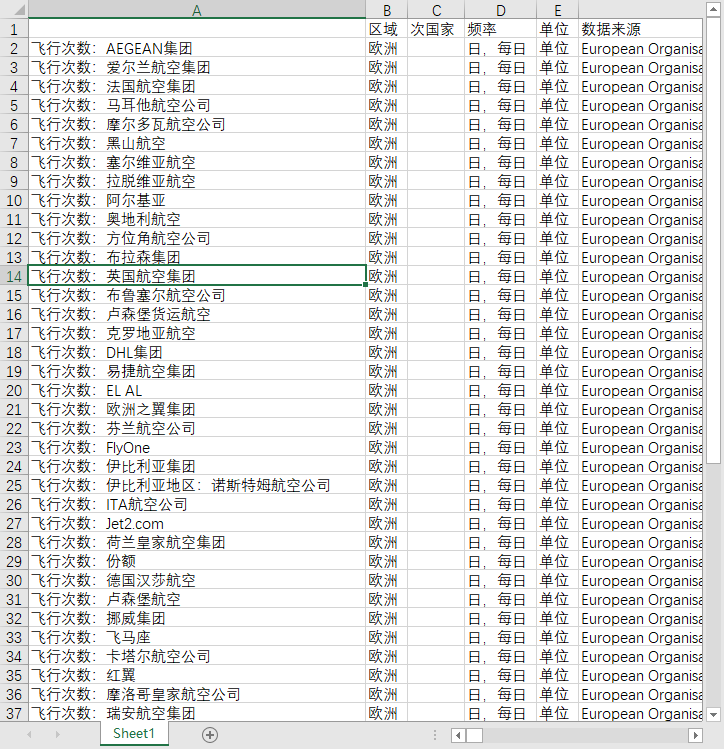
Task: Select cell '飞行次数: 荷兰皇家航空集团'
Action: point(197,542)
